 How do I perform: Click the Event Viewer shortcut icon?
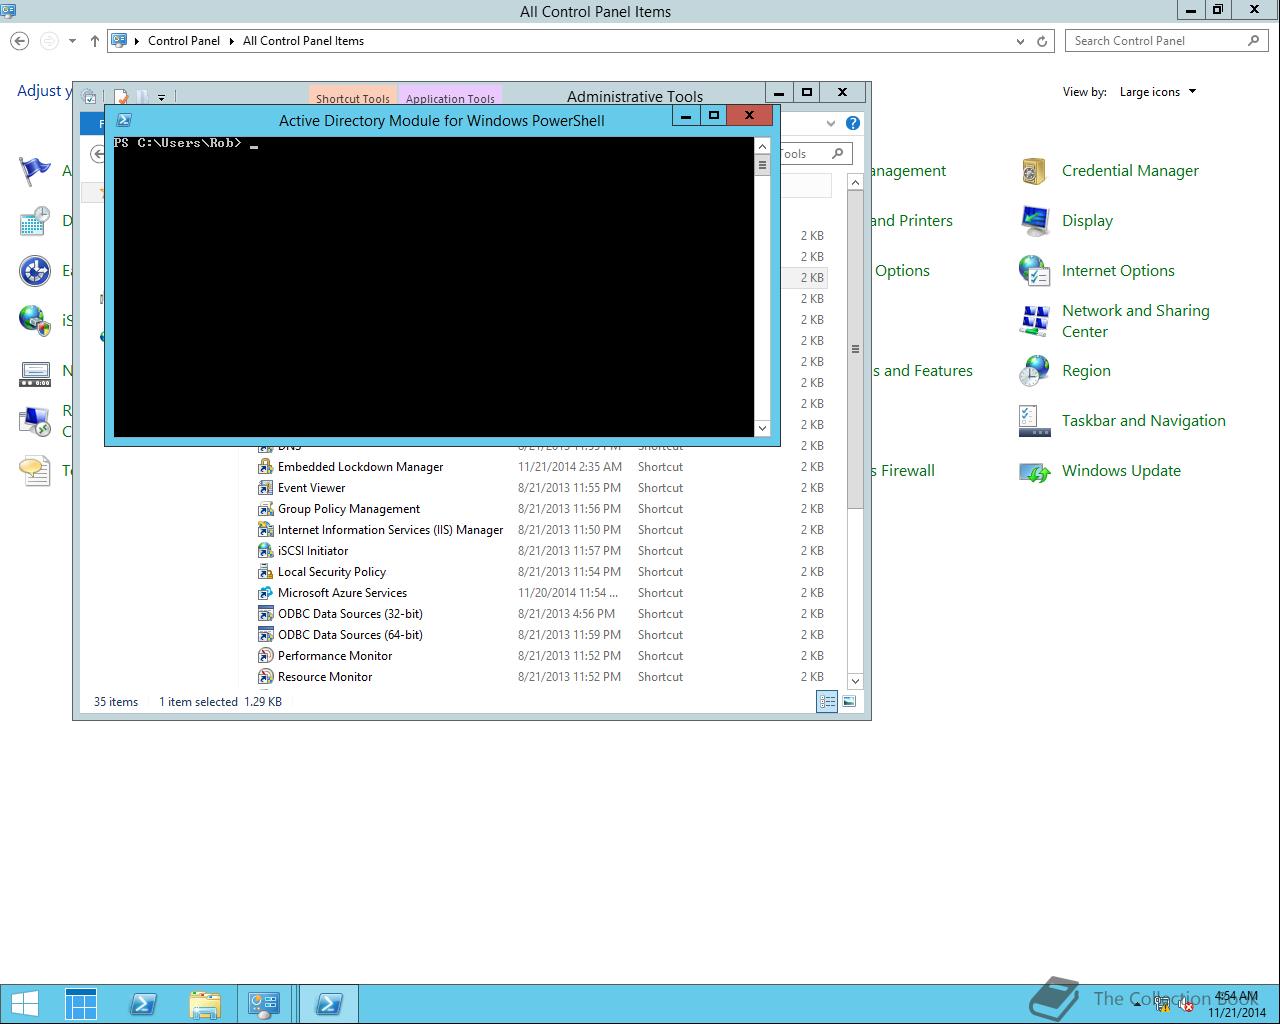(265, 488)
